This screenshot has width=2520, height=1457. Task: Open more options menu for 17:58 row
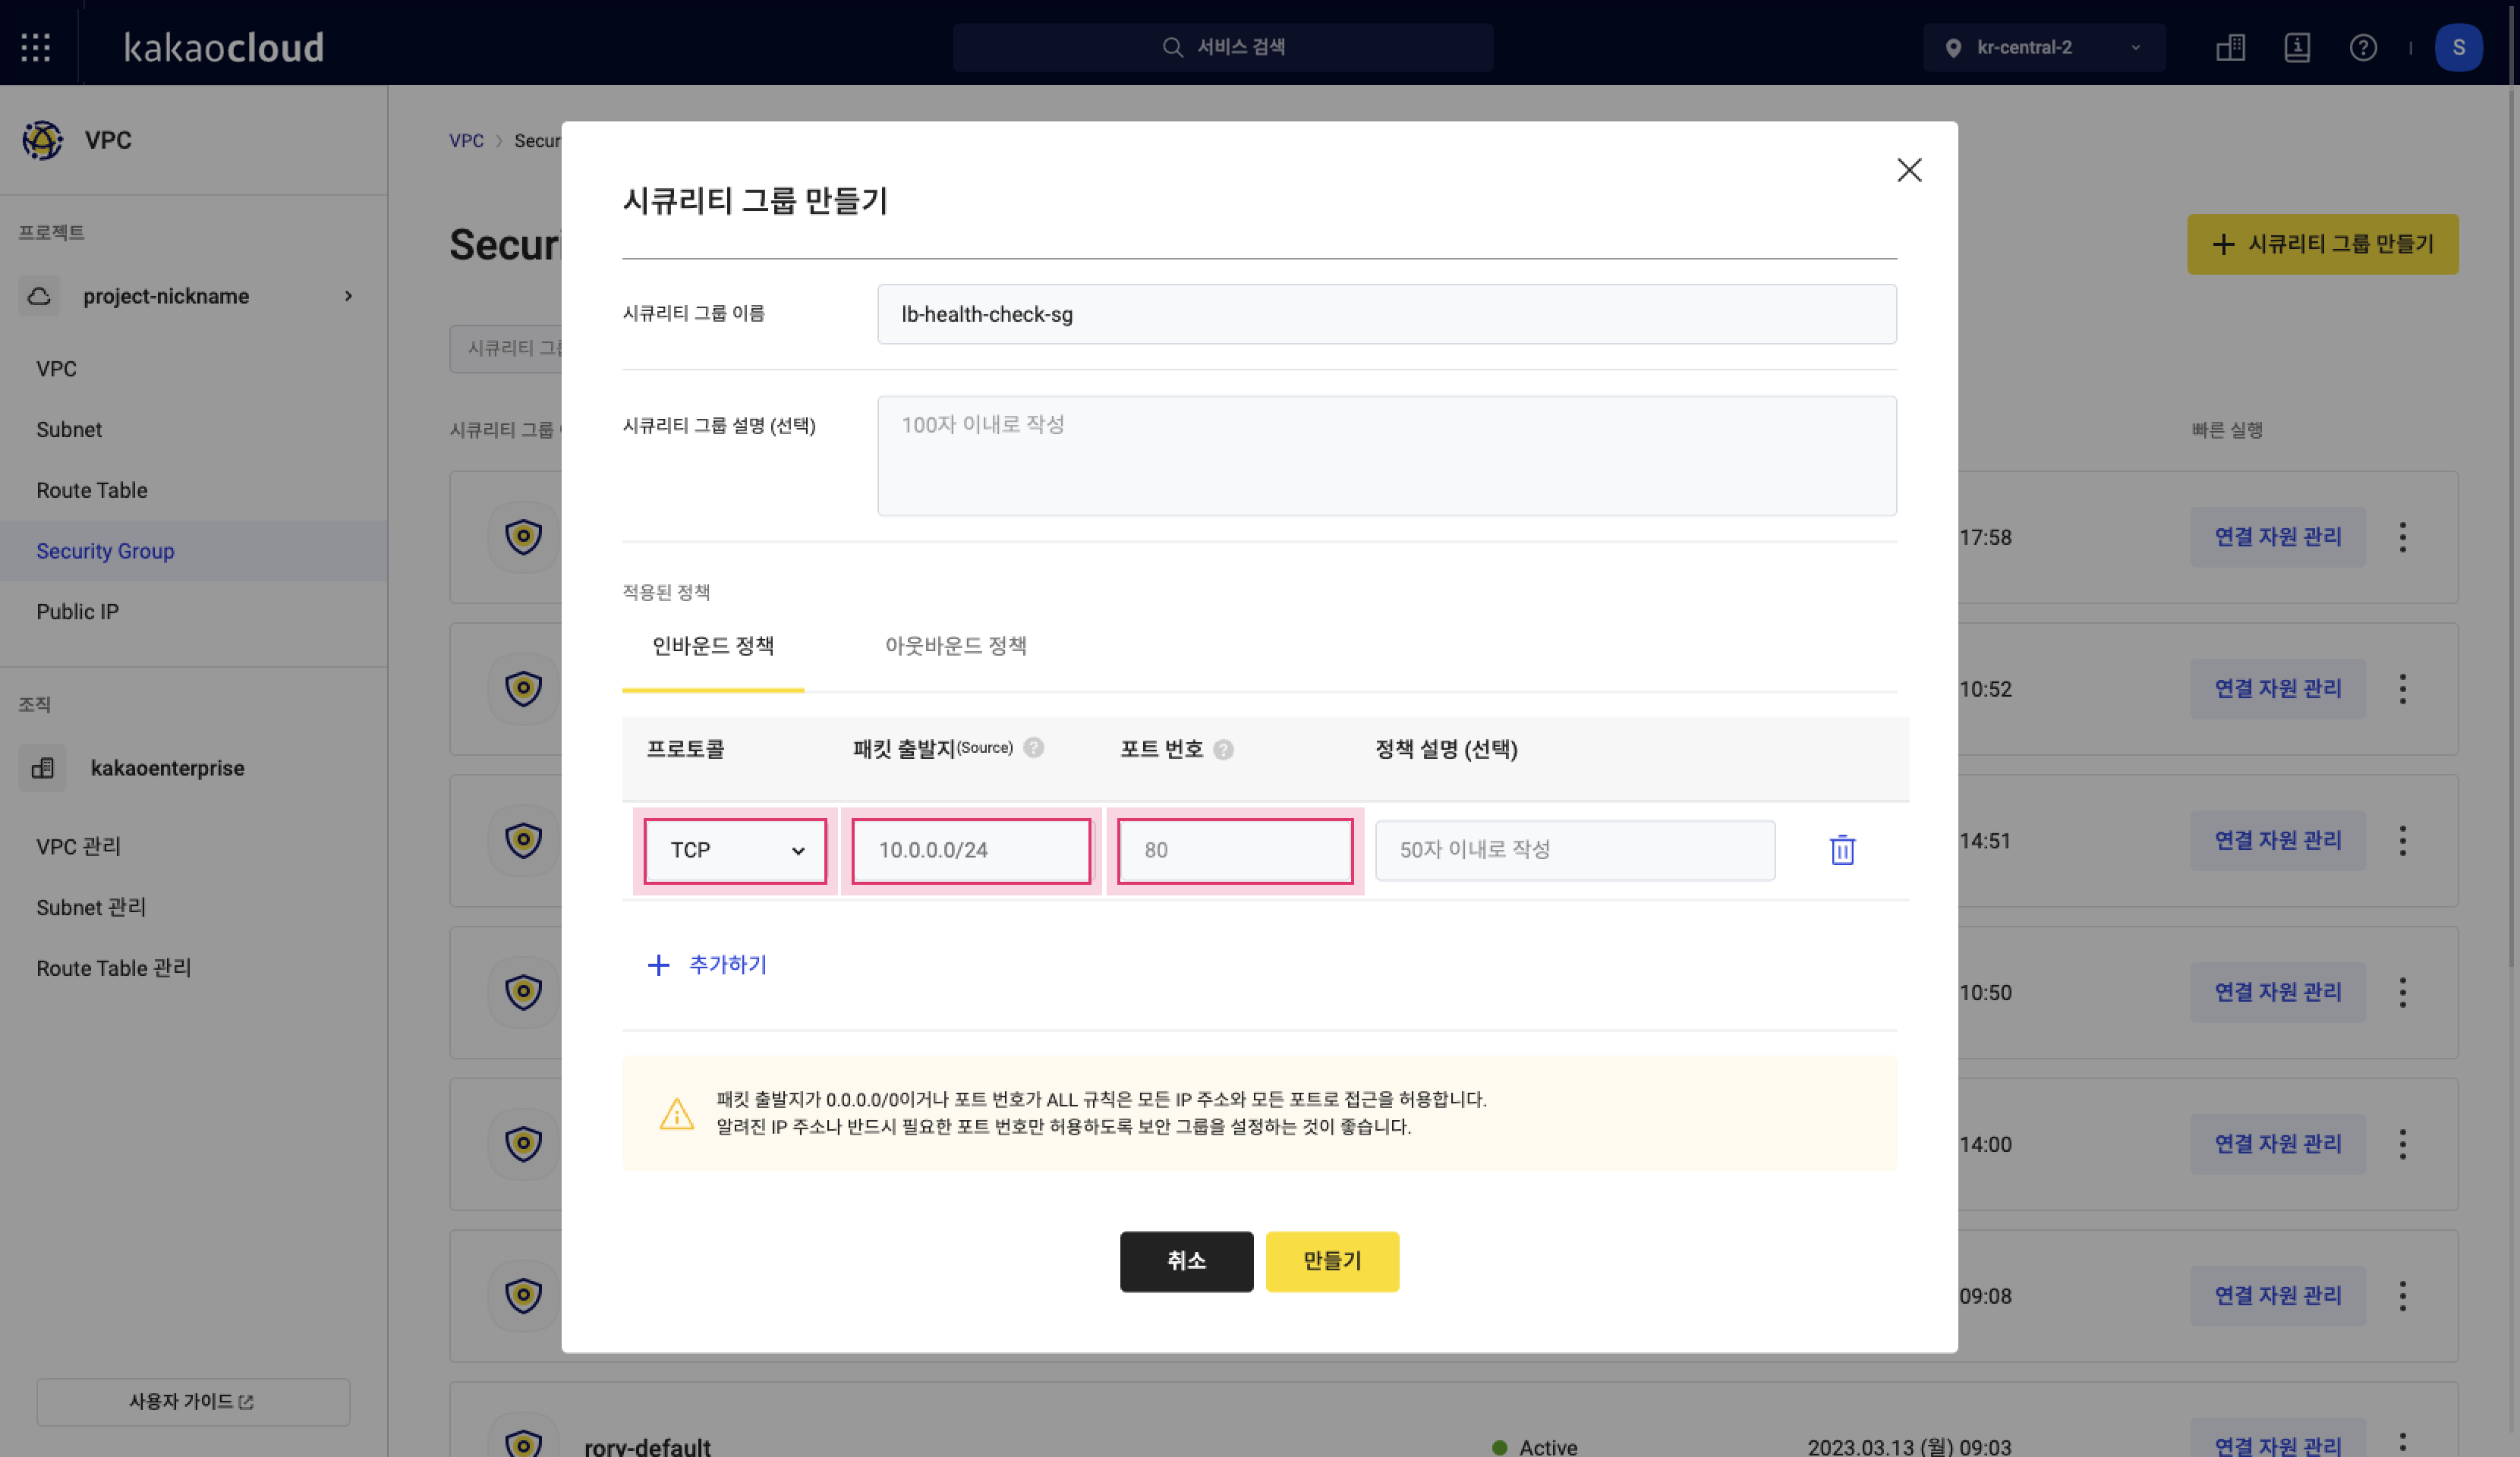click(x=2402, y=537)
